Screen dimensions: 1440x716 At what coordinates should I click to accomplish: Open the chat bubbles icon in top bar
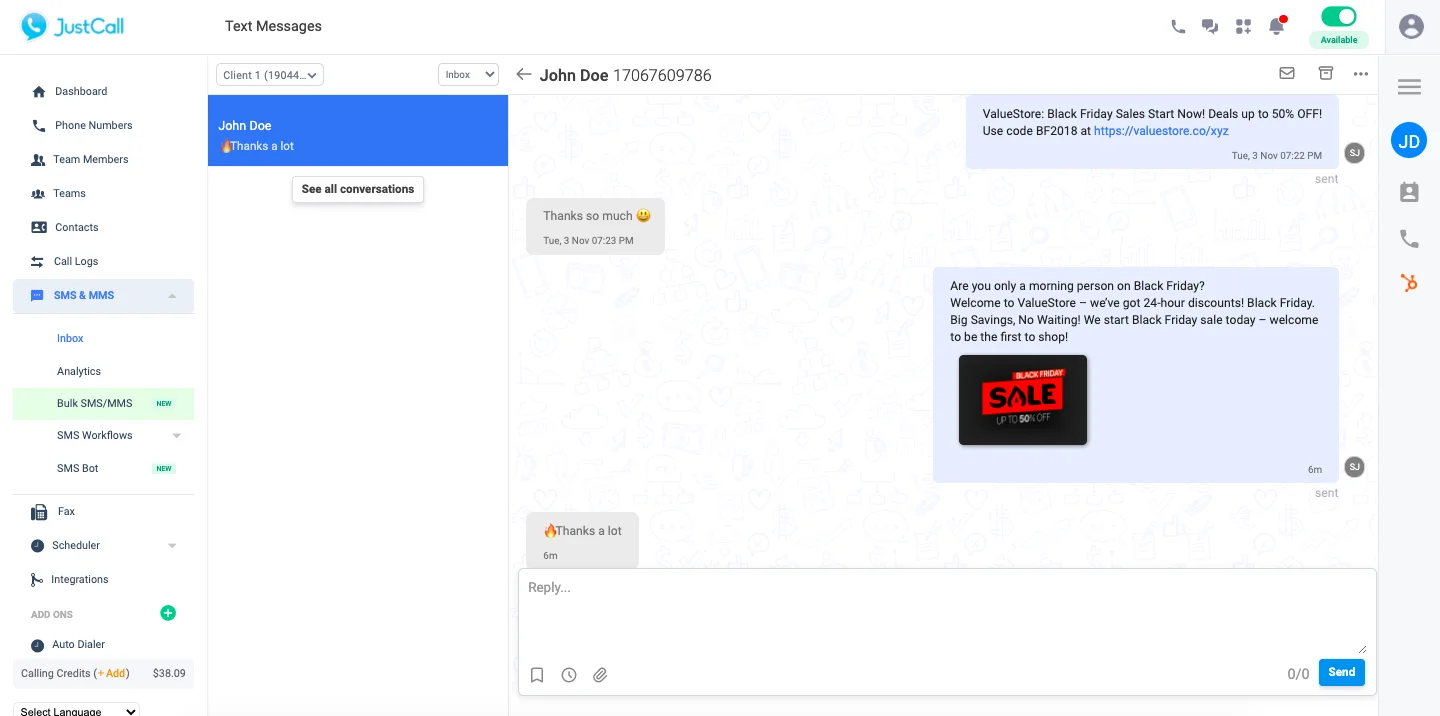click(x=1210, y=27)
